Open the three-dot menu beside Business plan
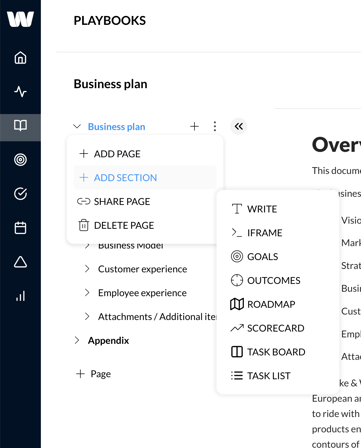Screen dimensions: 361x448 (x=215, y=126)
